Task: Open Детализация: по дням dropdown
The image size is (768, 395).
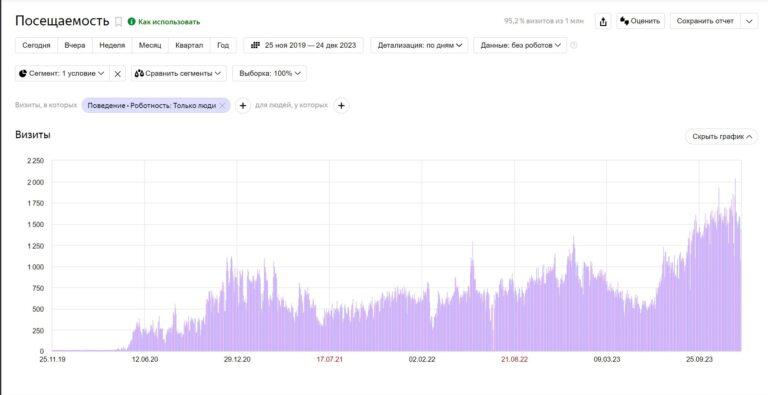Action: click(x=419, y=45)
